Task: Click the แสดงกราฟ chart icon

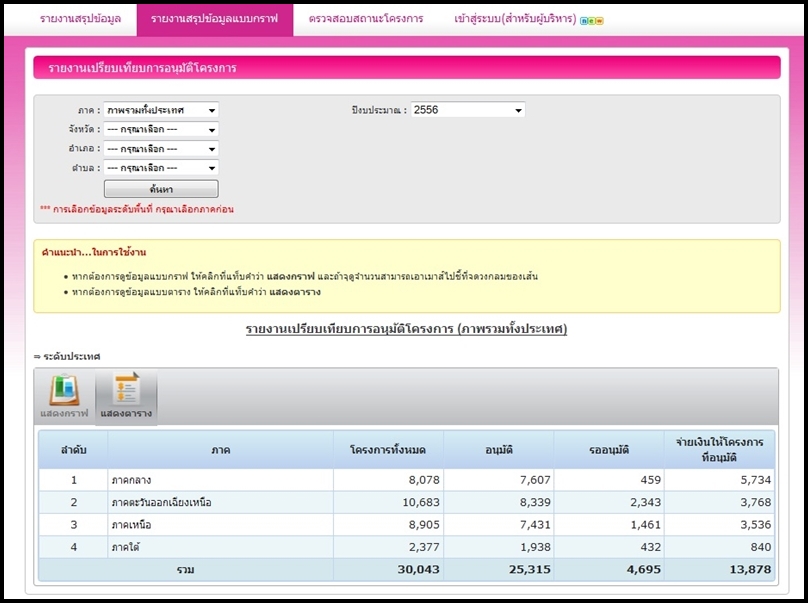Action: click(x=64, y=396)
